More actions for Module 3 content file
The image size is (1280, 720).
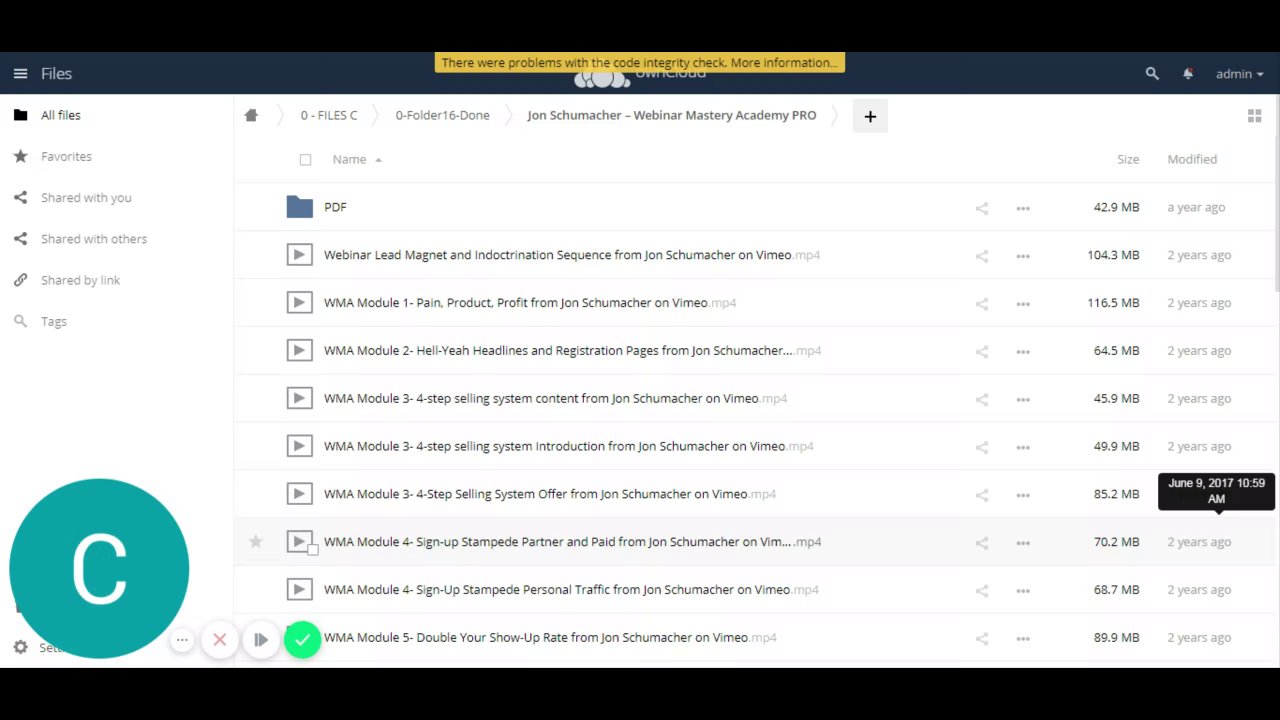(x=1023, y=399)
